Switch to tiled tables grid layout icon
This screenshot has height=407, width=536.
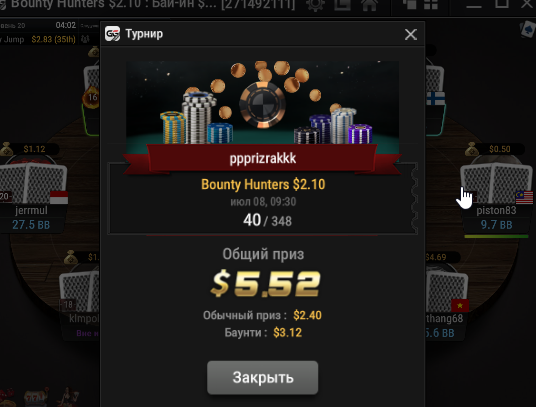point(431,4)
